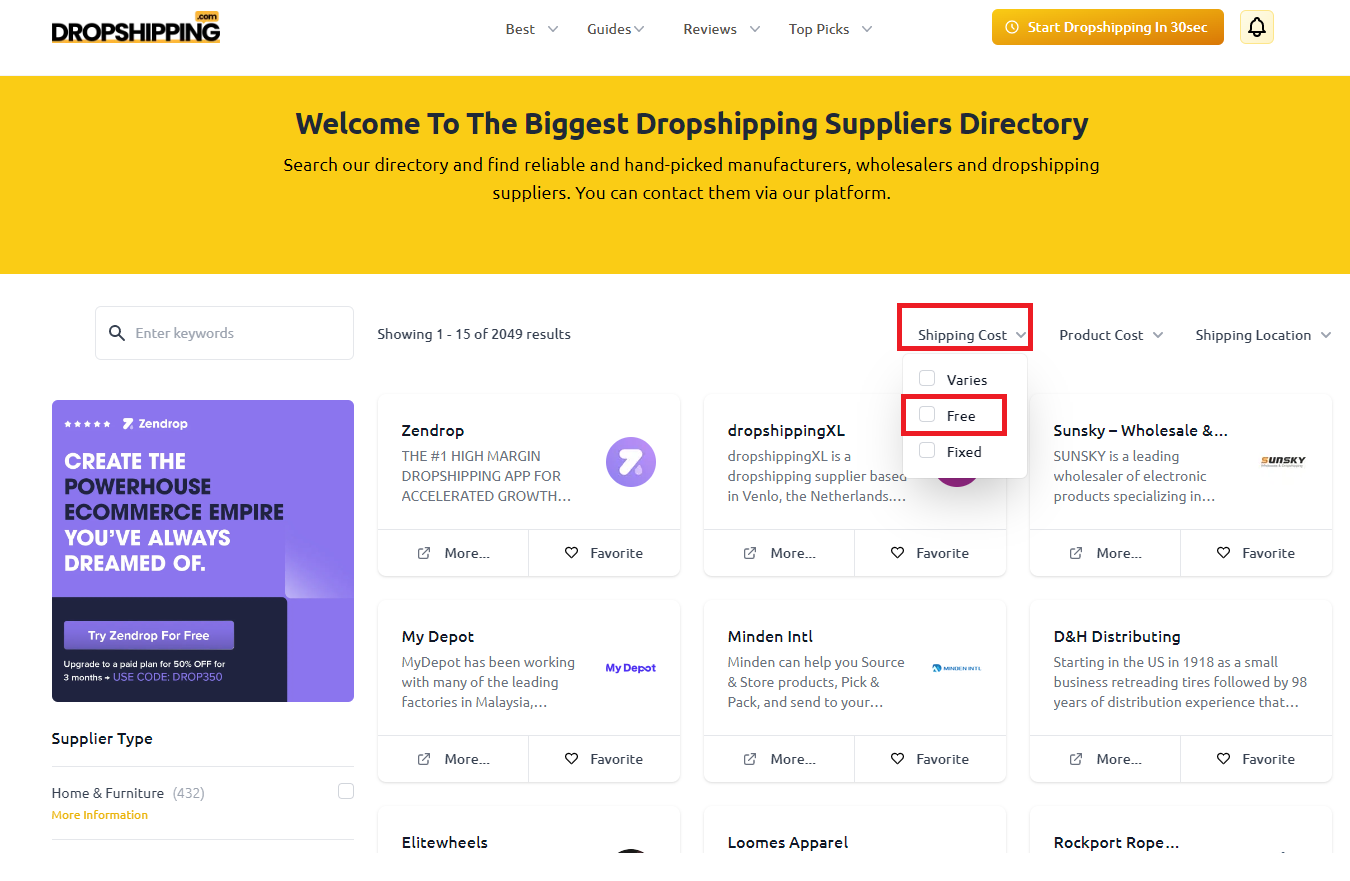Viewport: 1350px width, 881px height.
Task: Open the Product Cost filter dropdown
Action: tap(1111, 335)
